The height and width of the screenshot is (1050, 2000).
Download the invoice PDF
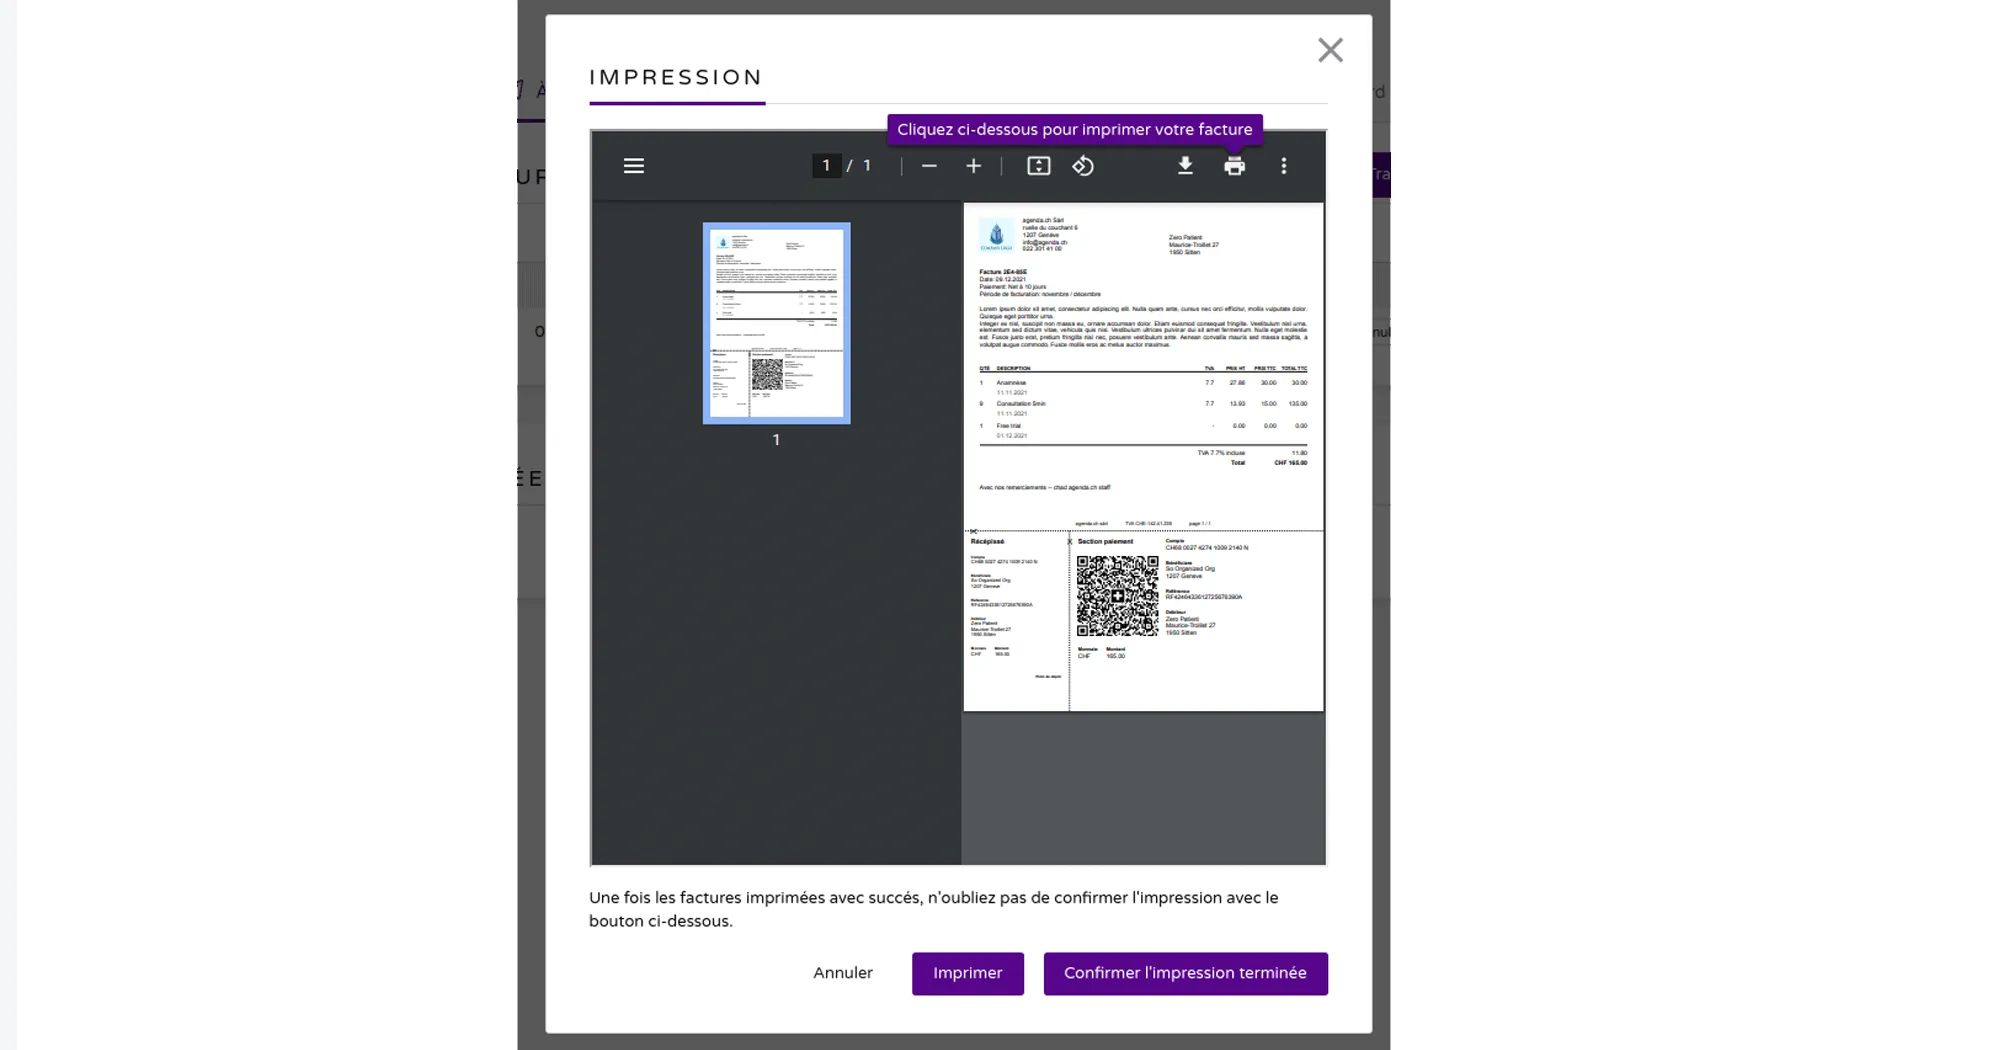(x=1185, y=166)
